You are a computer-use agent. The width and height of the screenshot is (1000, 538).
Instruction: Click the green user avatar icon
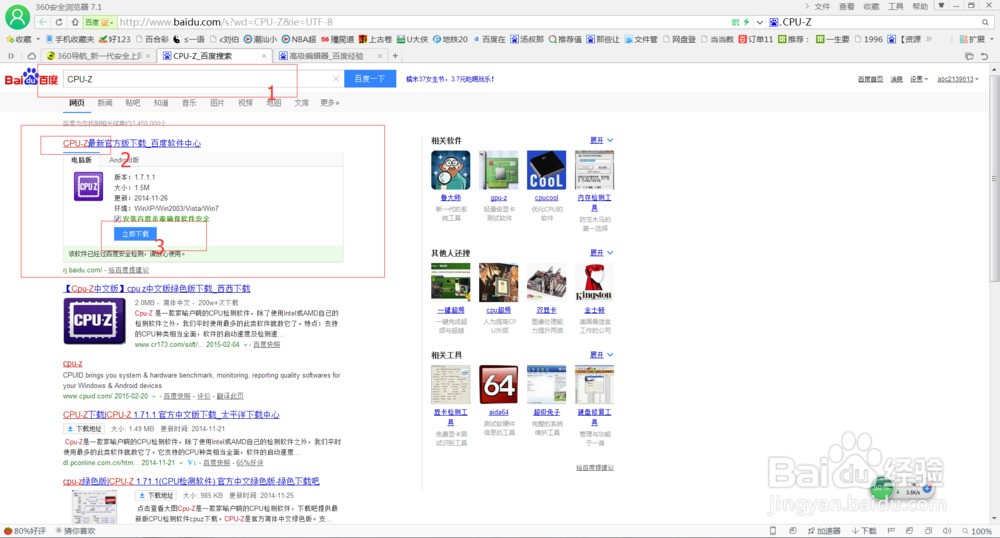pyautogui.click(x=17, y=16)
